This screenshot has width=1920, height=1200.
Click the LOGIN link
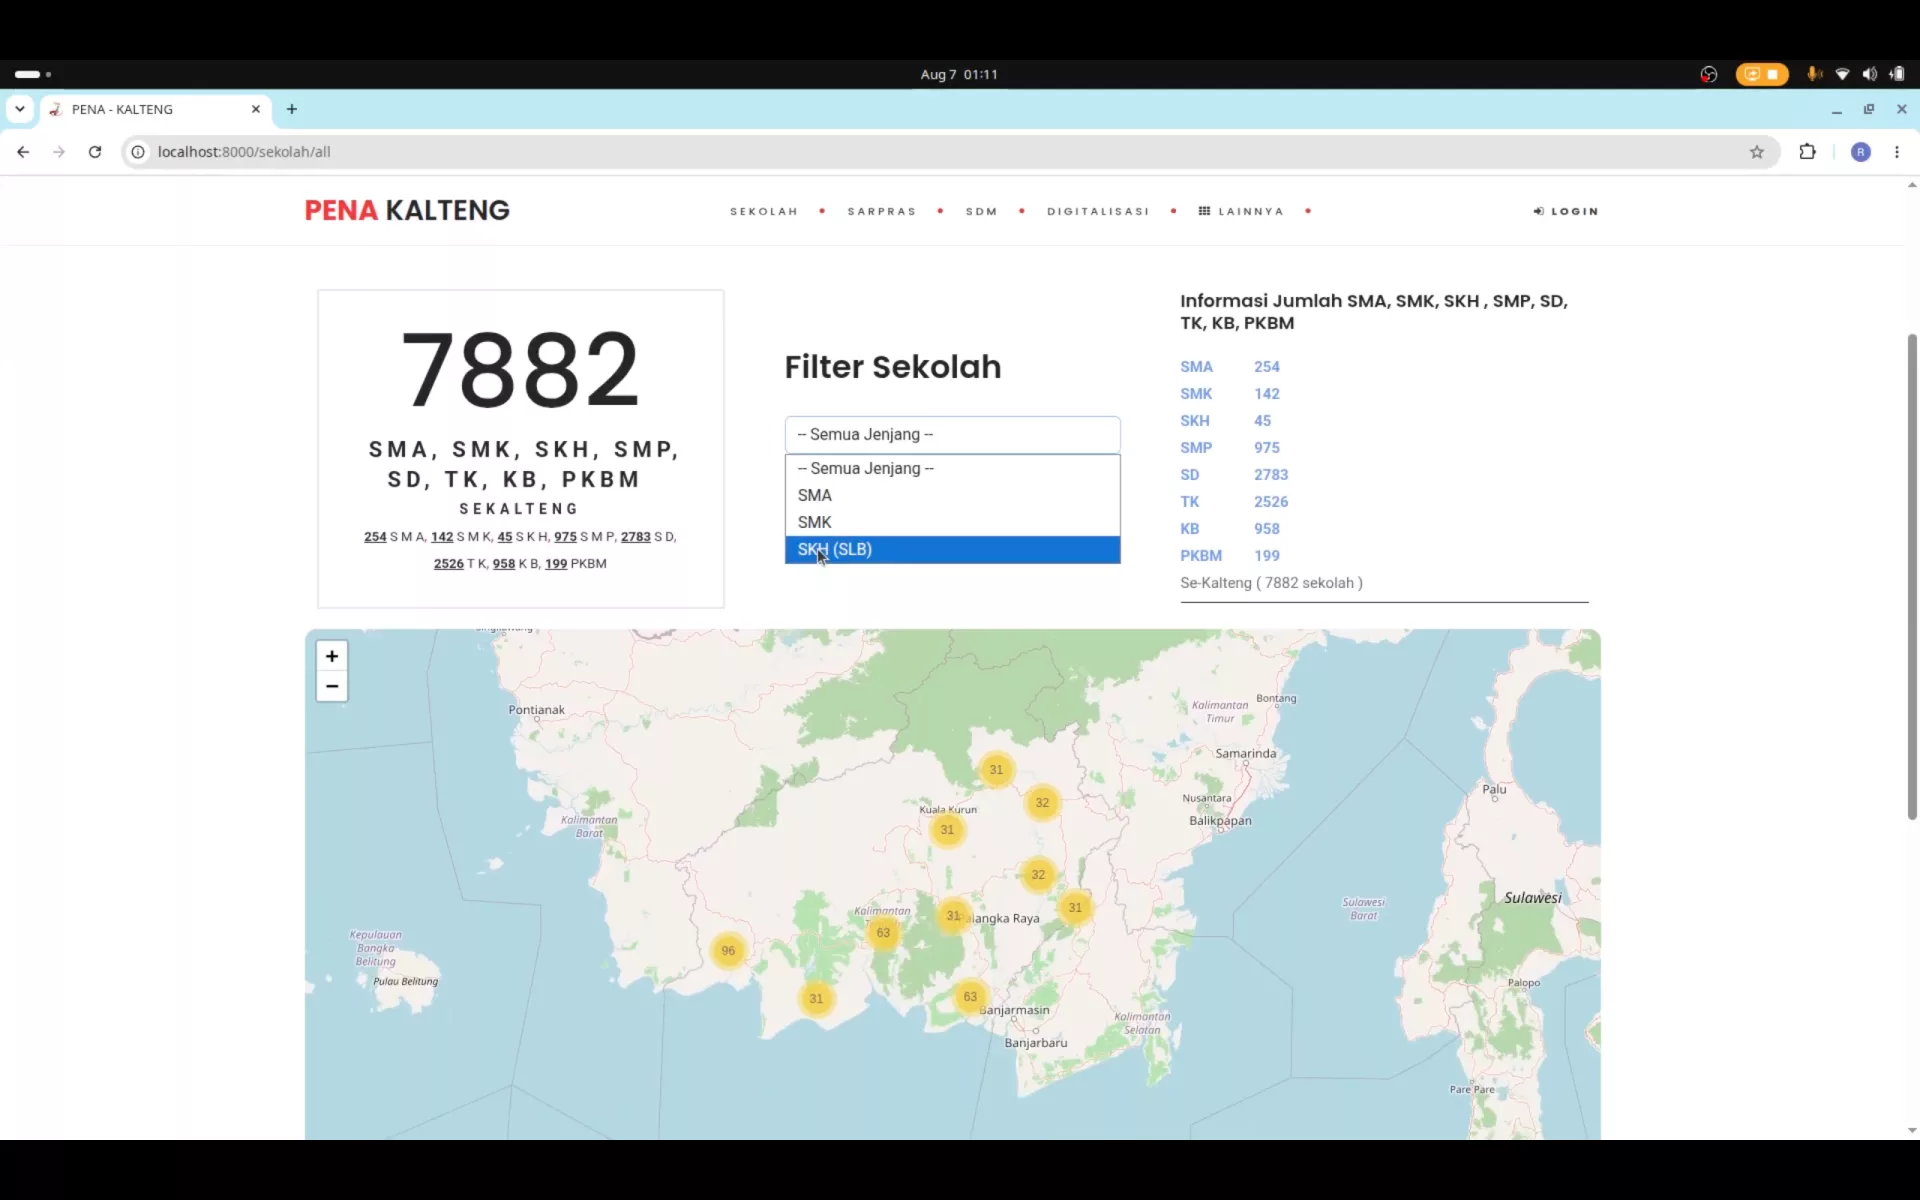click(x=1566, y=211)
